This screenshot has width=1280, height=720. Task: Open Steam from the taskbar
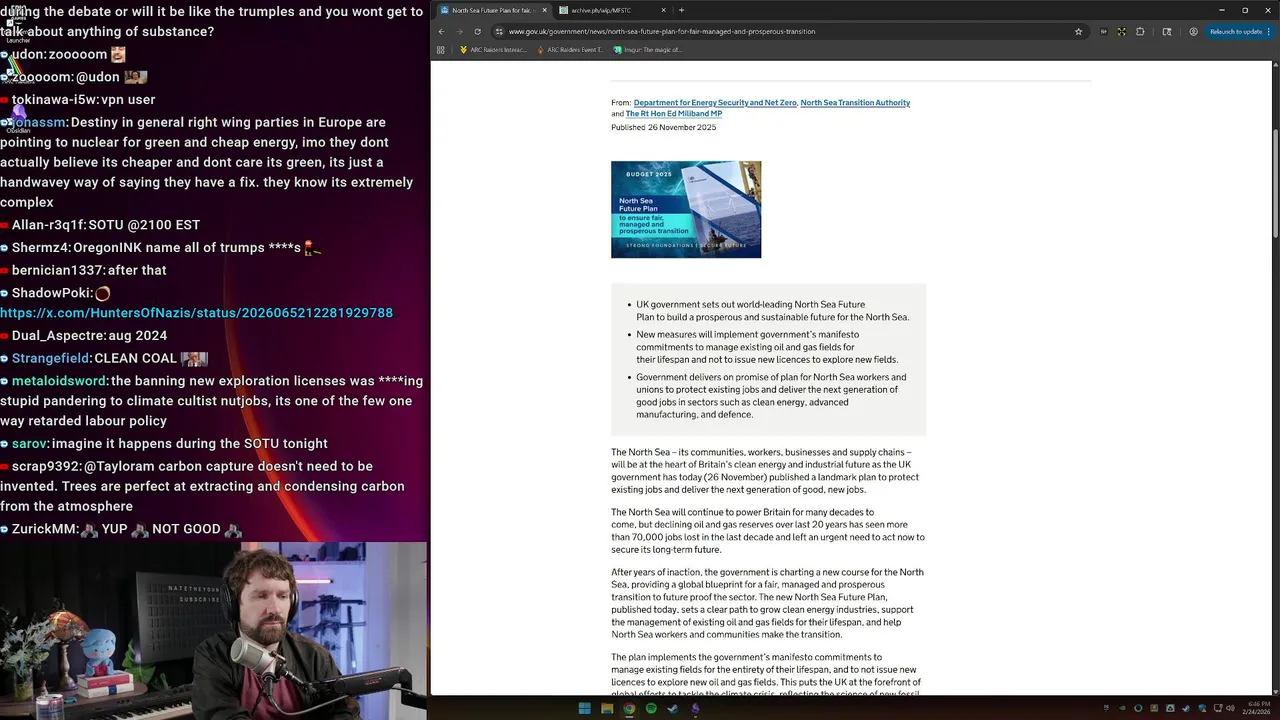673,708
